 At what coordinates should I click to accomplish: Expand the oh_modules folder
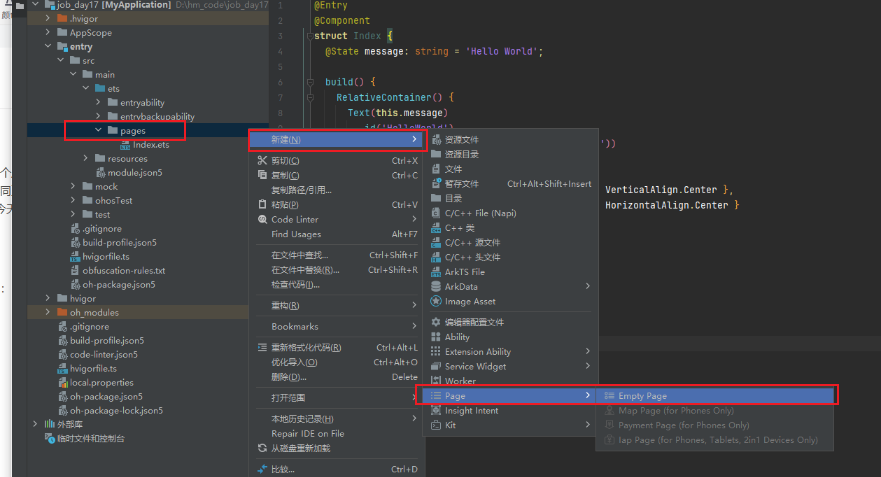(x=48, y=312)
